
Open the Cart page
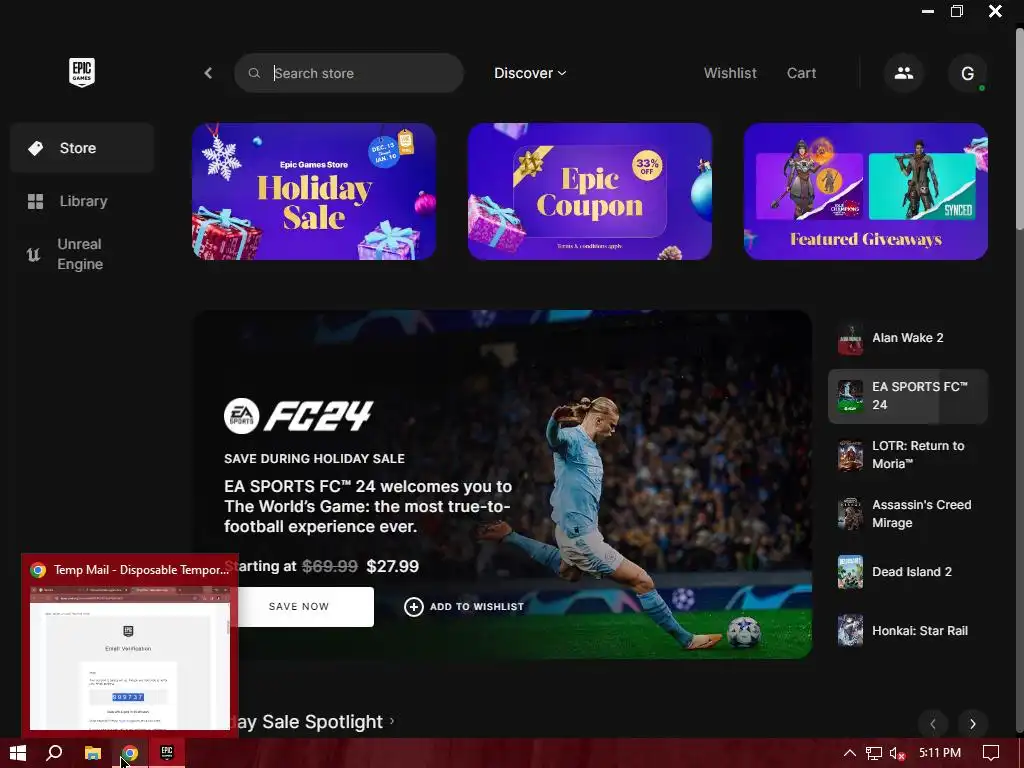click(x=801, y=73)
